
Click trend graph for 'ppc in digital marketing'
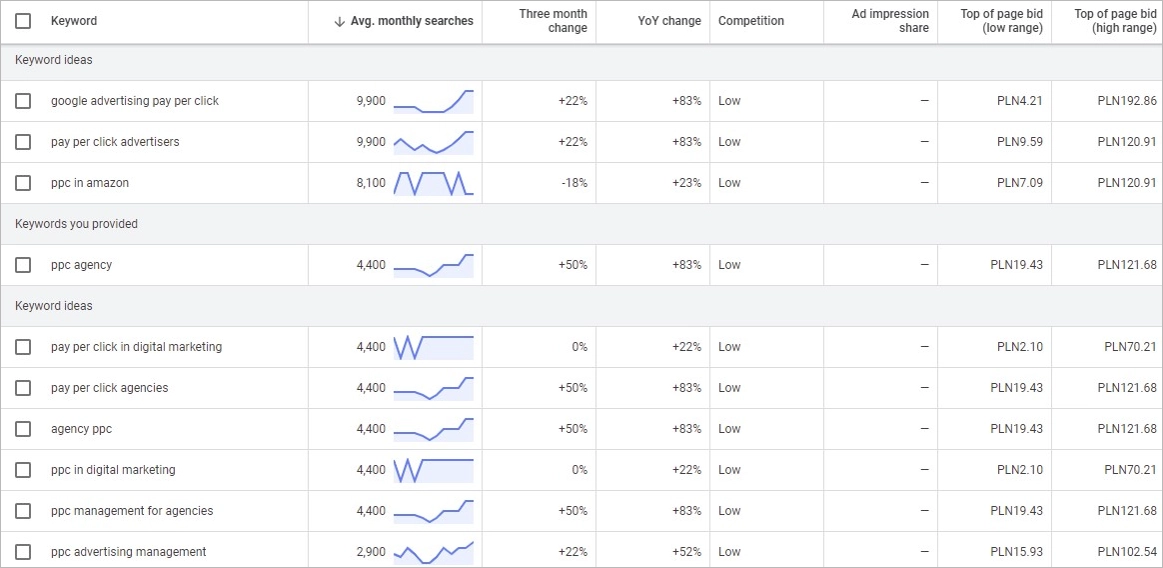point(433,470)
